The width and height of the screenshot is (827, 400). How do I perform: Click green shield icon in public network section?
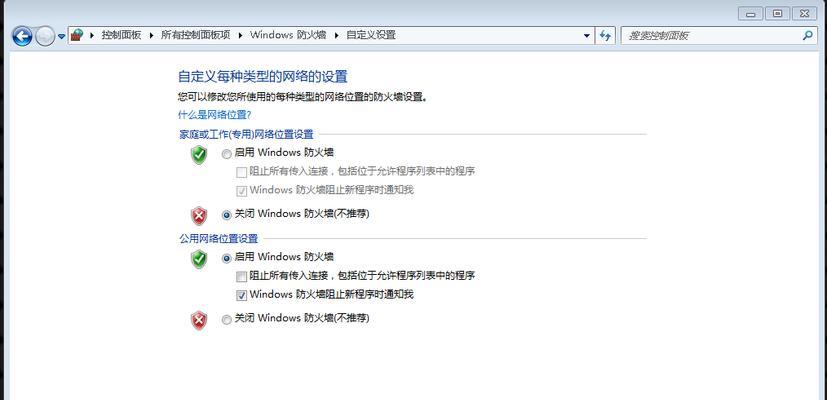pos(199,259)
